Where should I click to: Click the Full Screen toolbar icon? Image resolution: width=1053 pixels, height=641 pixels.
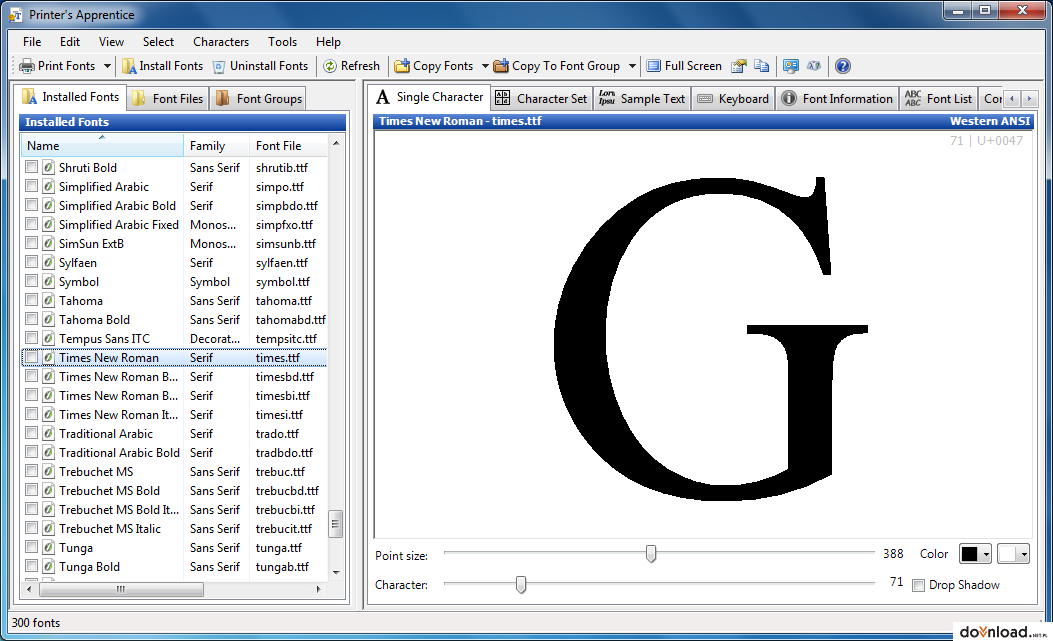(653, 66)
